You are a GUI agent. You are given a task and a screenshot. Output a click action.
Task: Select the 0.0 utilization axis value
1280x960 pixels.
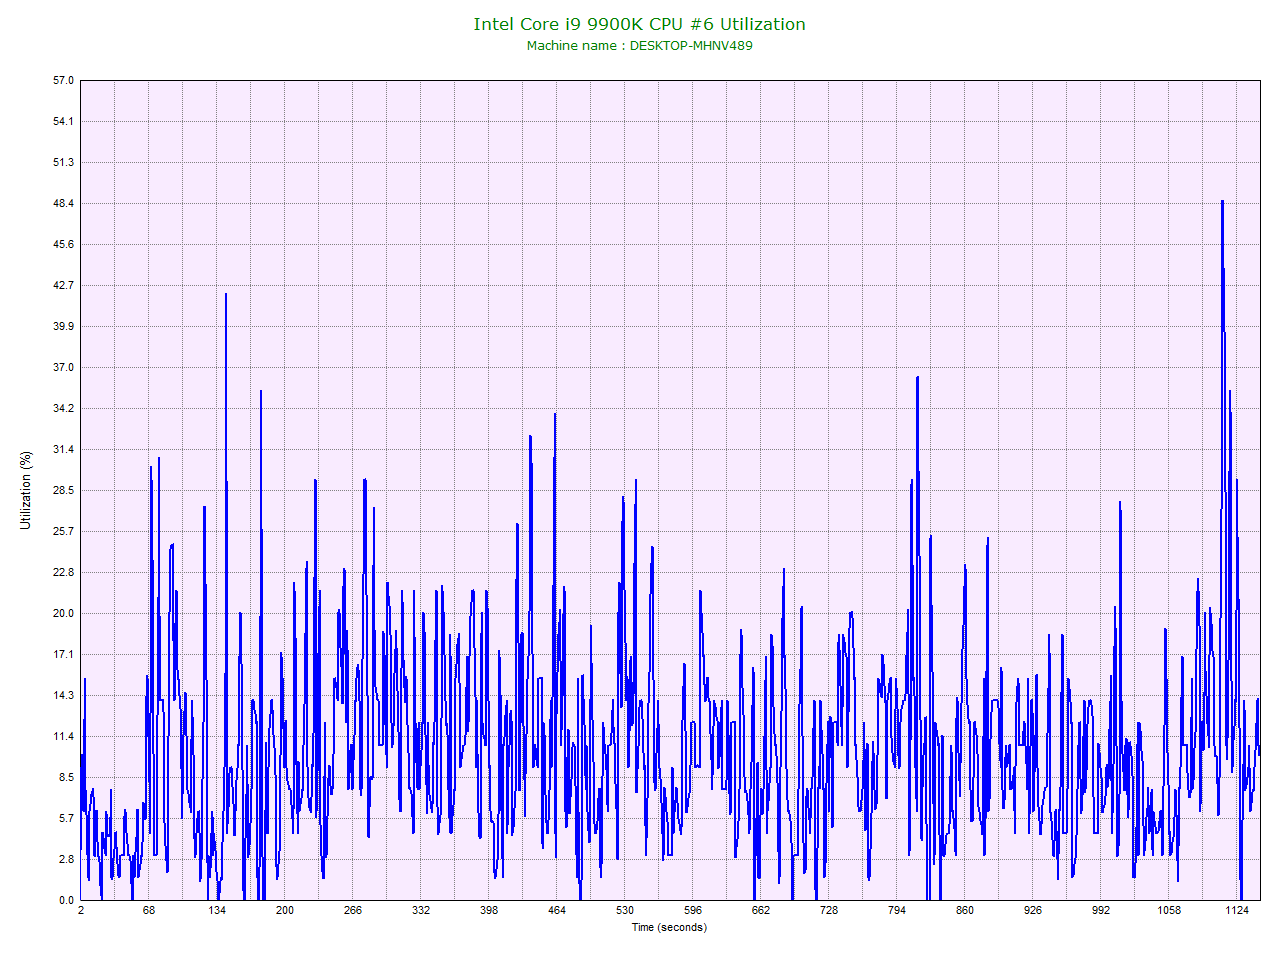(66, 900)
